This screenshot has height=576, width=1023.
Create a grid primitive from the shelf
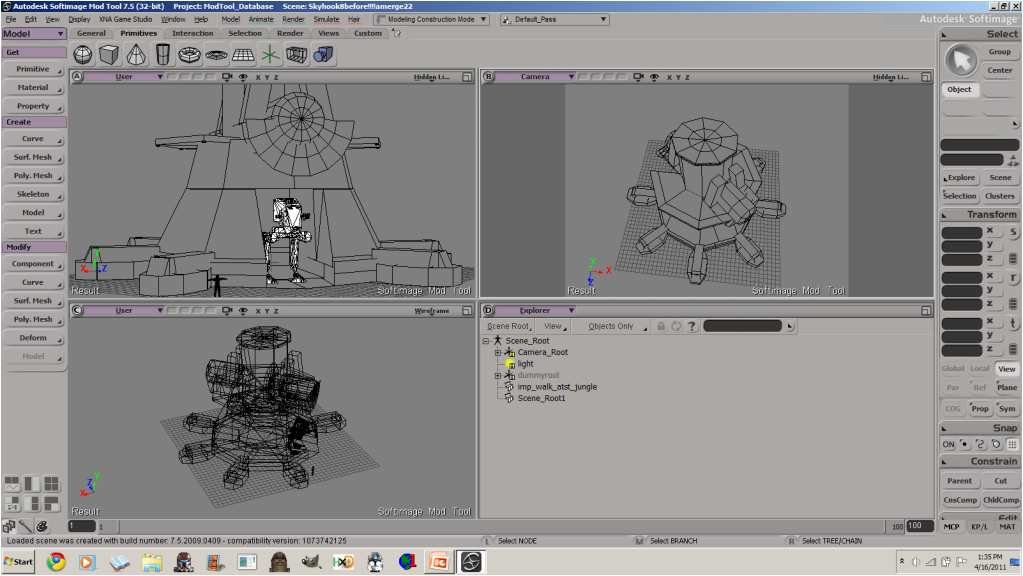coord(243,55)
